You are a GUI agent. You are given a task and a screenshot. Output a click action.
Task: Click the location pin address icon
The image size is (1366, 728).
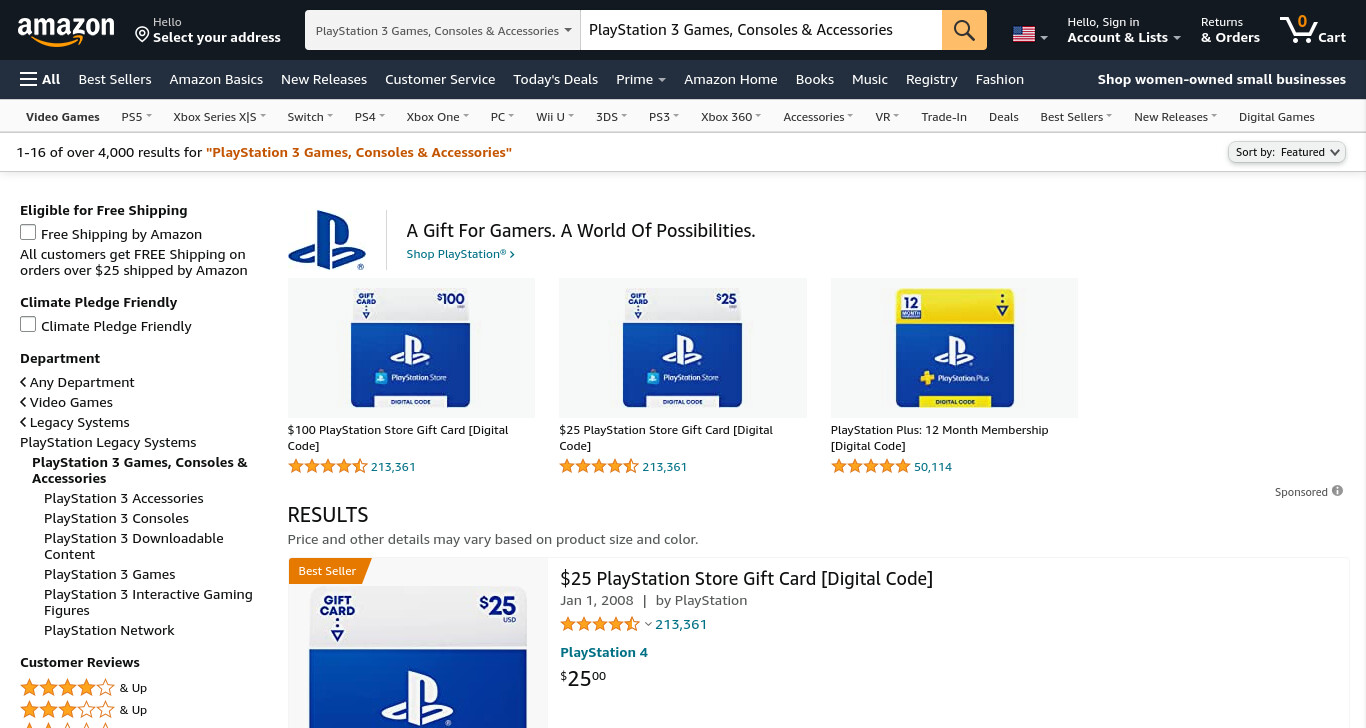(x=142, y=35)
